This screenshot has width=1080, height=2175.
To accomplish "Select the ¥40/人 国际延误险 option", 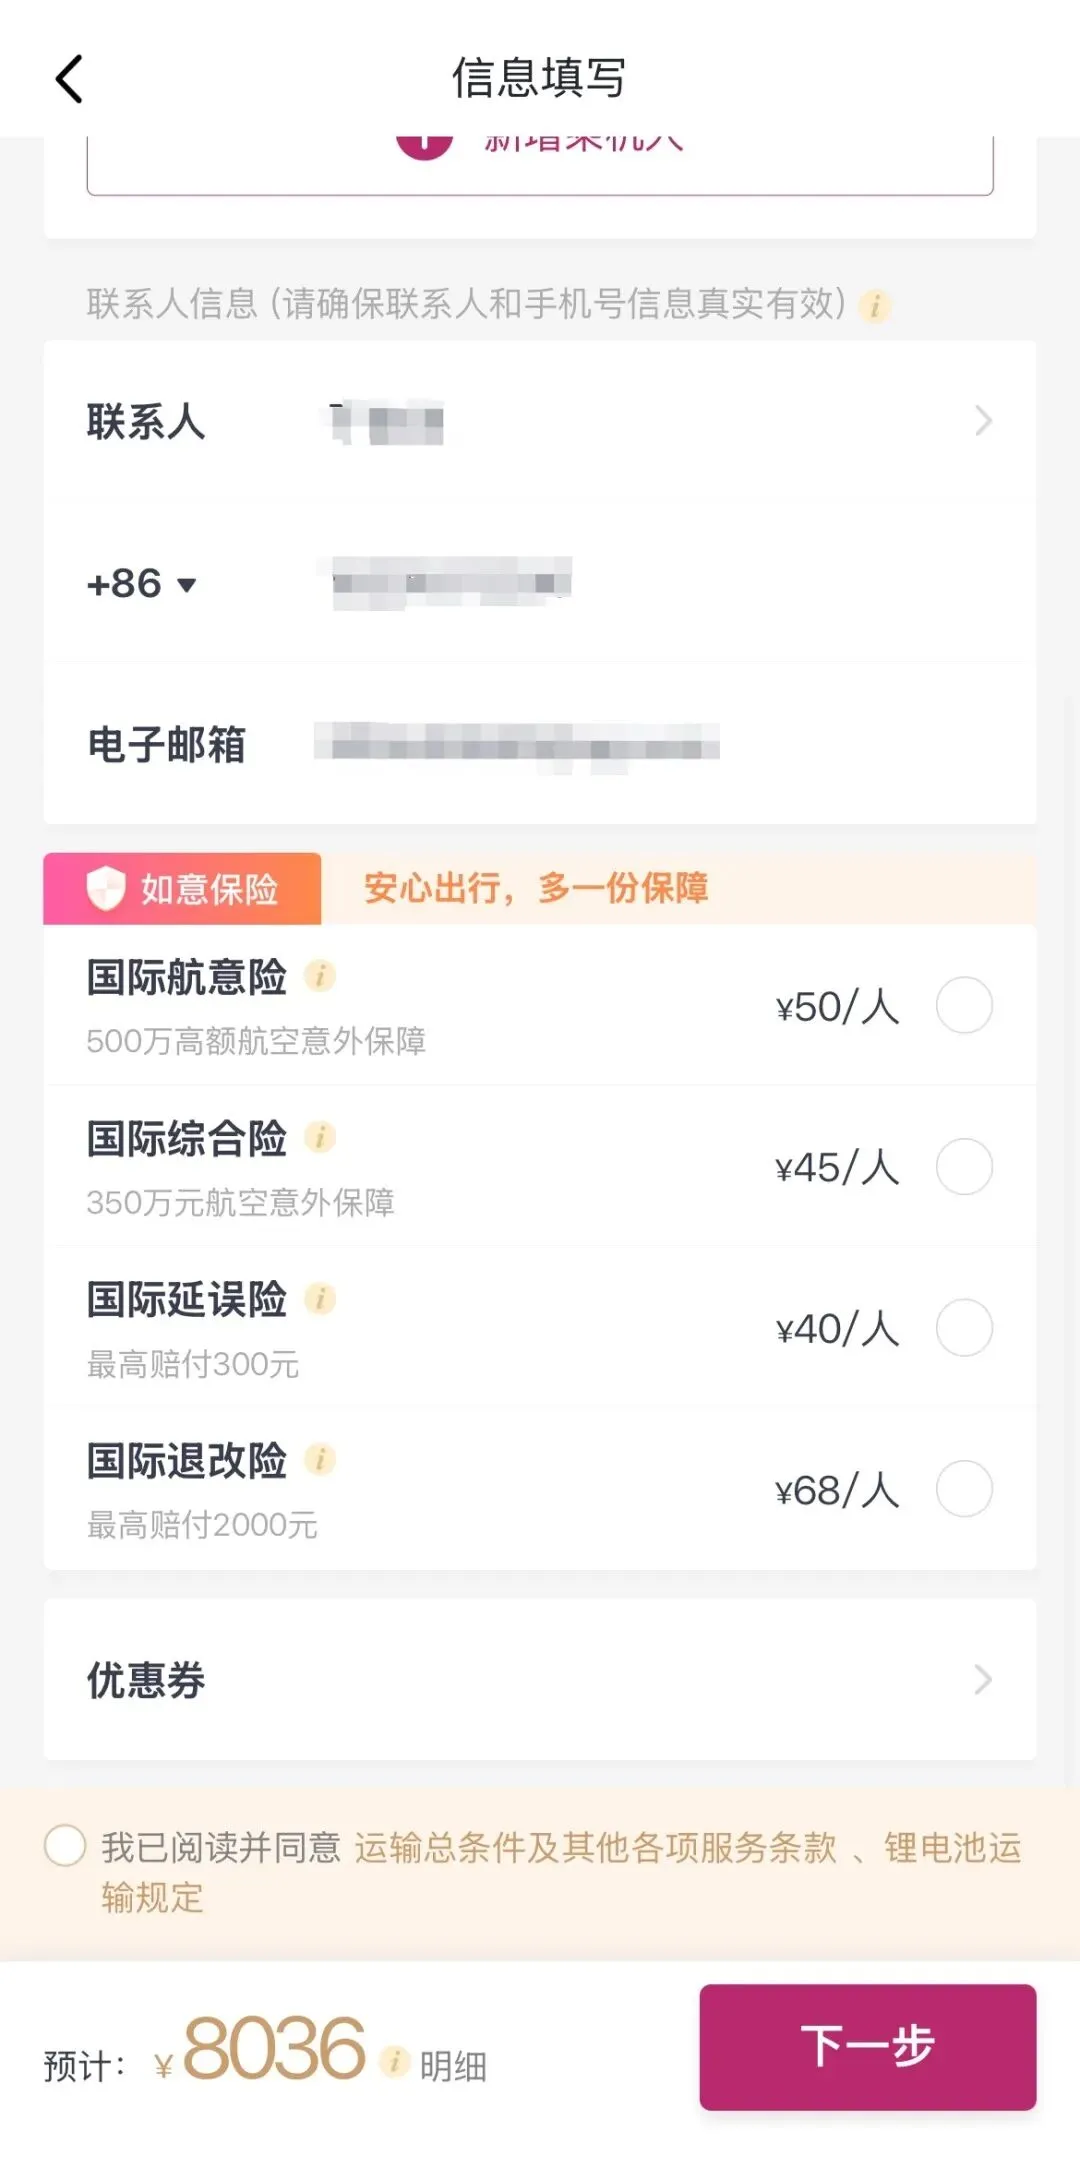I will click(964, 1328).
